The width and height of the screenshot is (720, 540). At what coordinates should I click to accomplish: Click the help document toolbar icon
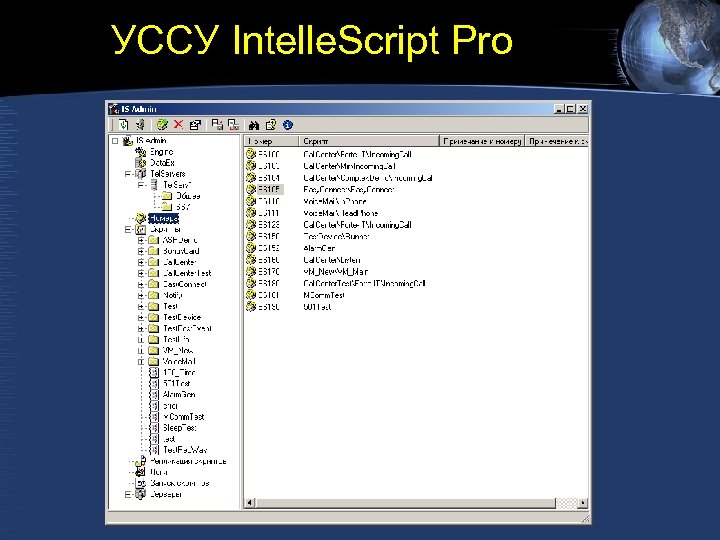(271, 124)
